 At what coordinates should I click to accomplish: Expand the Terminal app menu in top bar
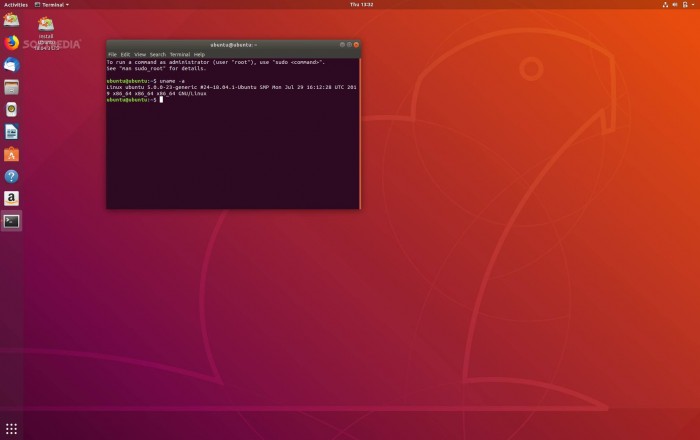(x=52, y=5)
